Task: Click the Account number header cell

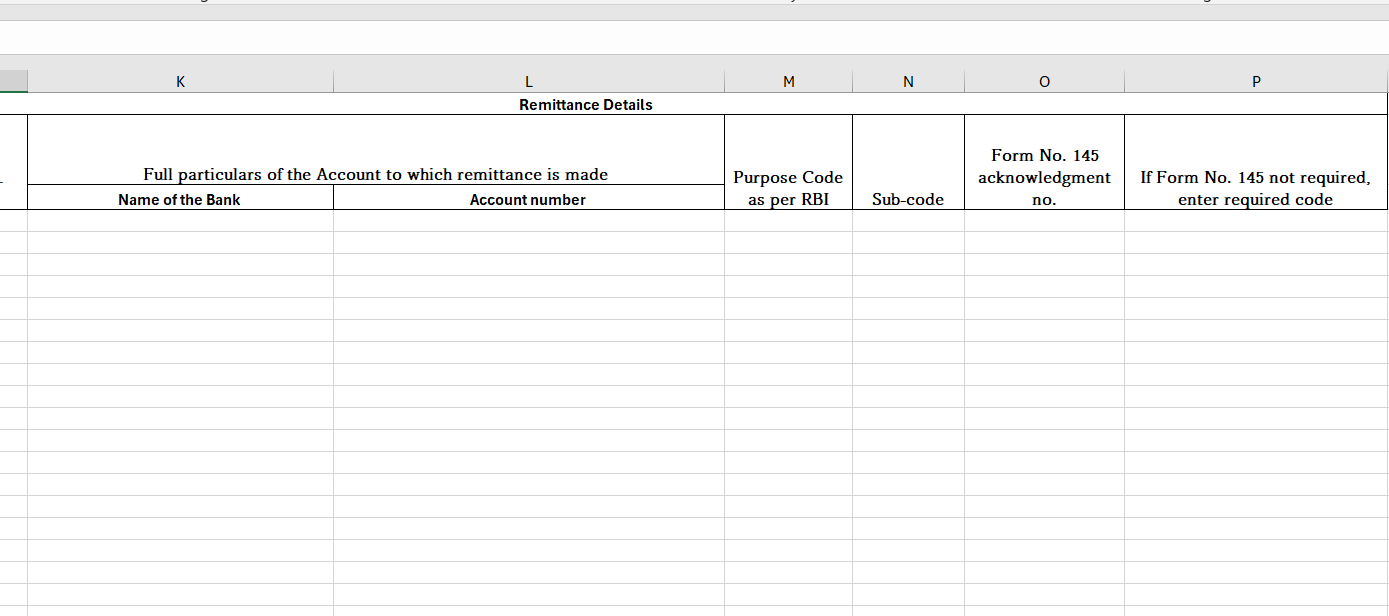Action: (x=529, y=198)
